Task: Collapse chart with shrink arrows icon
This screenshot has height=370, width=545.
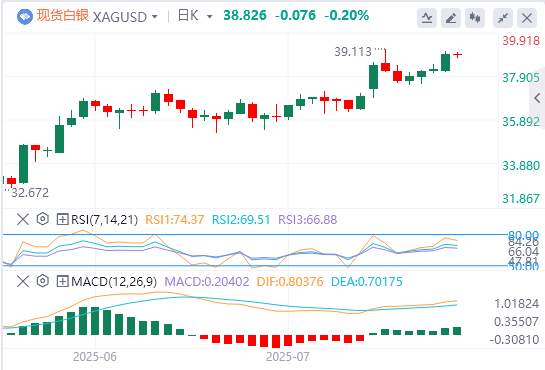Action: pos(503,18)
